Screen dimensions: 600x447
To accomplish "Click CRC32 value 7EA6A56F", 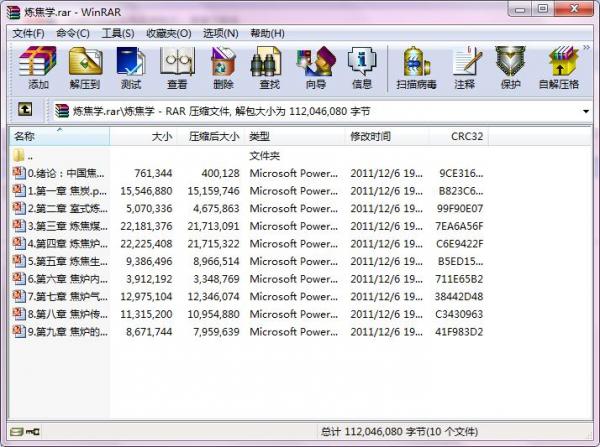I will 459,226.
